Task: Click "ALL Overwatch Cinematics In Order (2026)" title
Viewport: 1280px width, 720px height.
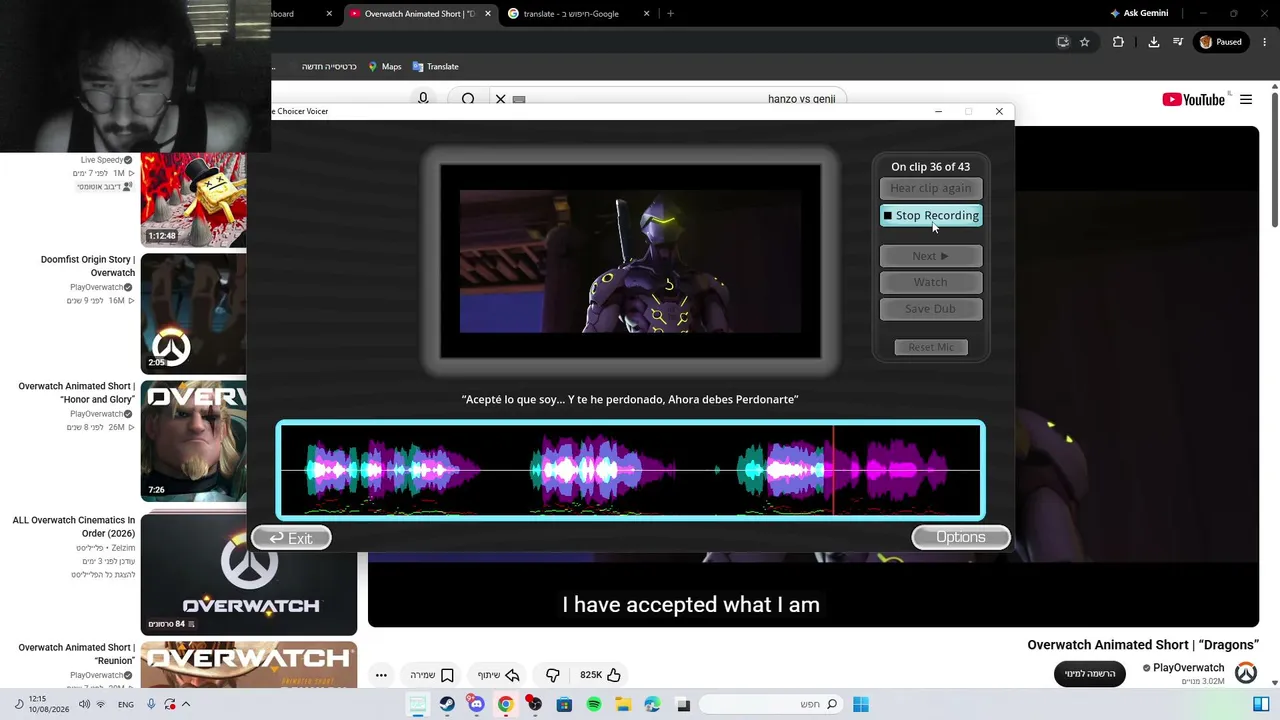Action: [x=74, y=527]
